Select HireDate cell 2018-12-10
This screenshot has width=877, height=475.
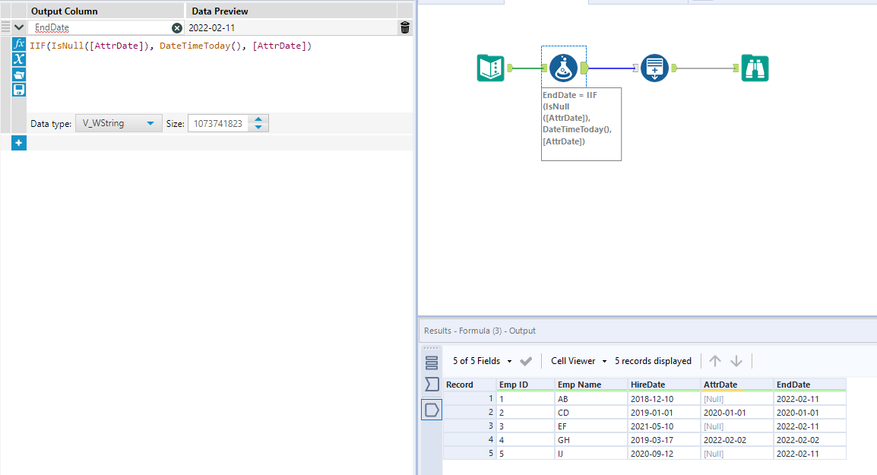[x=664, y=399]
